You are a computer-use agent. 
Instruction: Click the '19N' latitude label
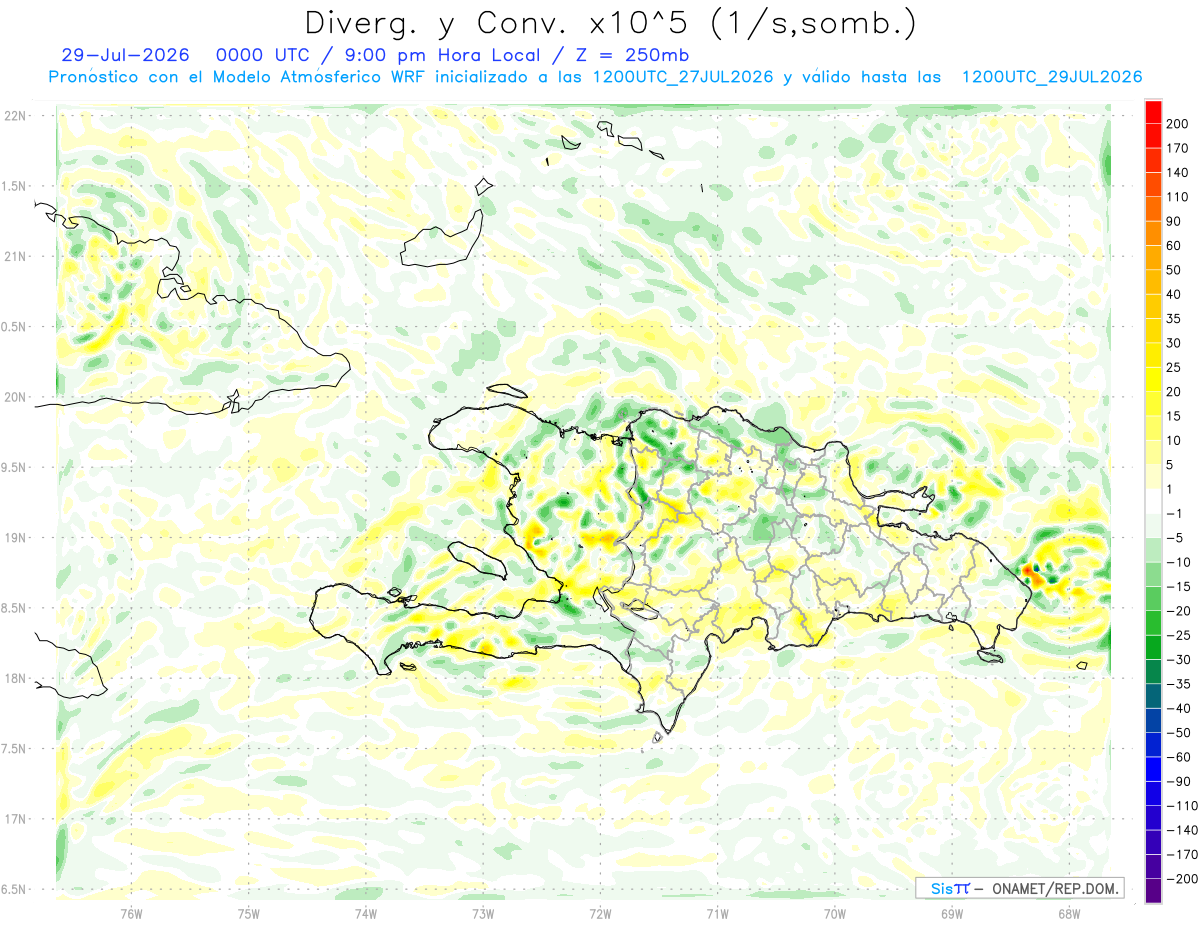coord(14,537)
